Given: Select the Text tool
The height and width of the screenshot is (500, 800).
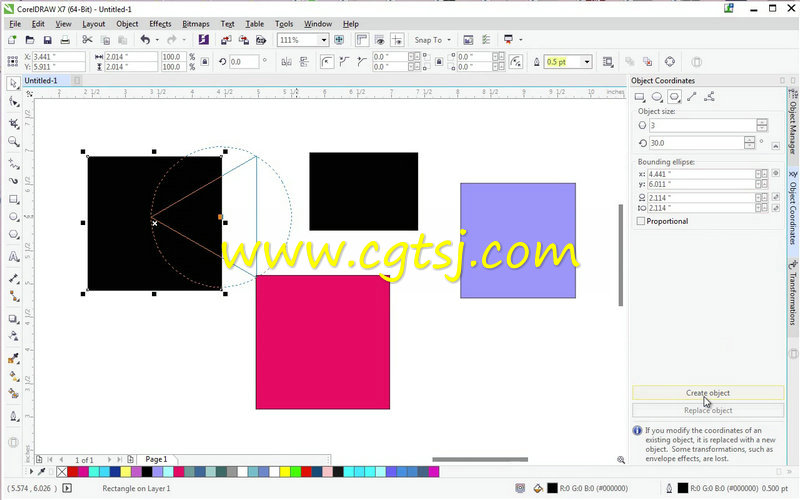Looking at the screenshot, I should click(14, 257).
